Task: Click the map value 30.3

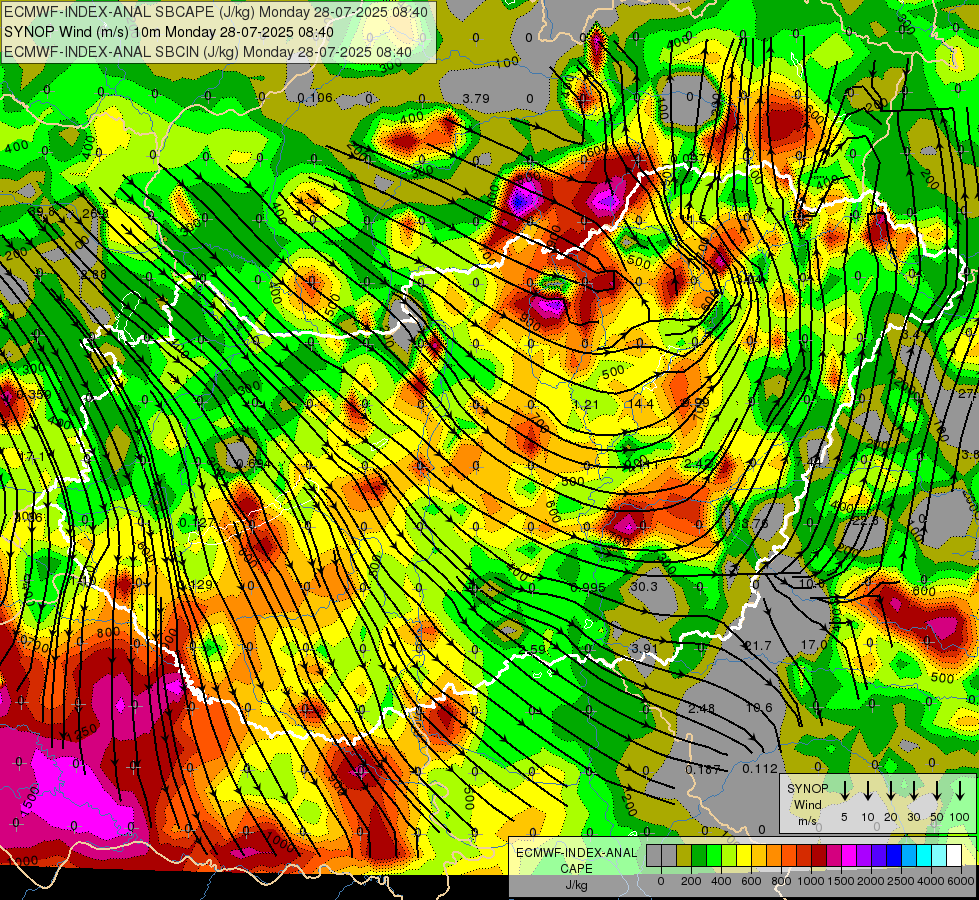Action: [x=644, y=586]
